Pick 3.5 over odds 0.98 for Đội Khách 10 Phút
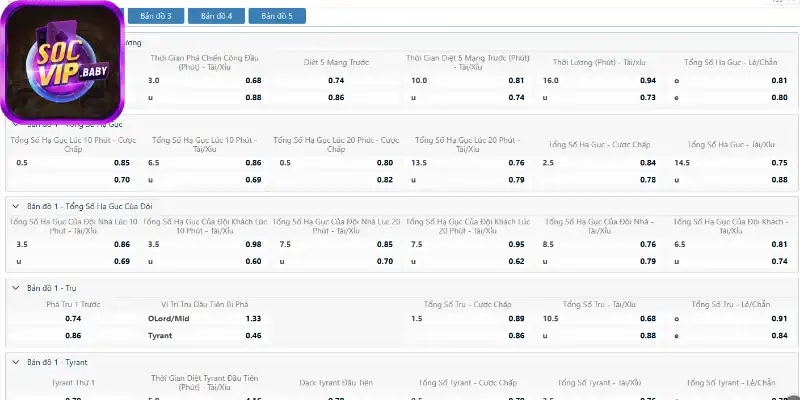Screen dimensions: 800x400 (205, 243)
